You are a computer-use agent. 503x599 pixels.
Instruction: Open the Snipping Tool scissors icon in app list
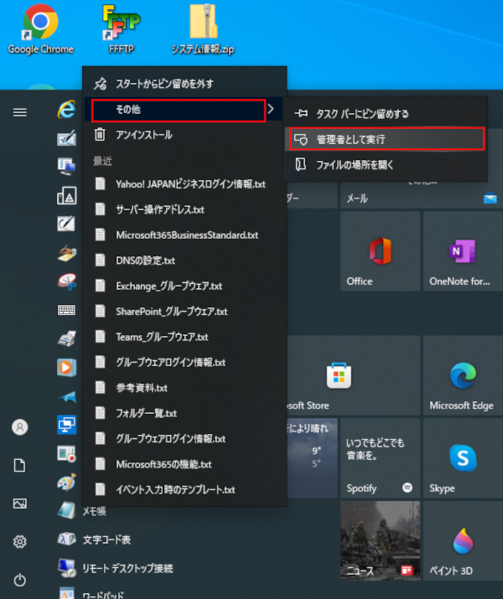(x=67, y=282)
